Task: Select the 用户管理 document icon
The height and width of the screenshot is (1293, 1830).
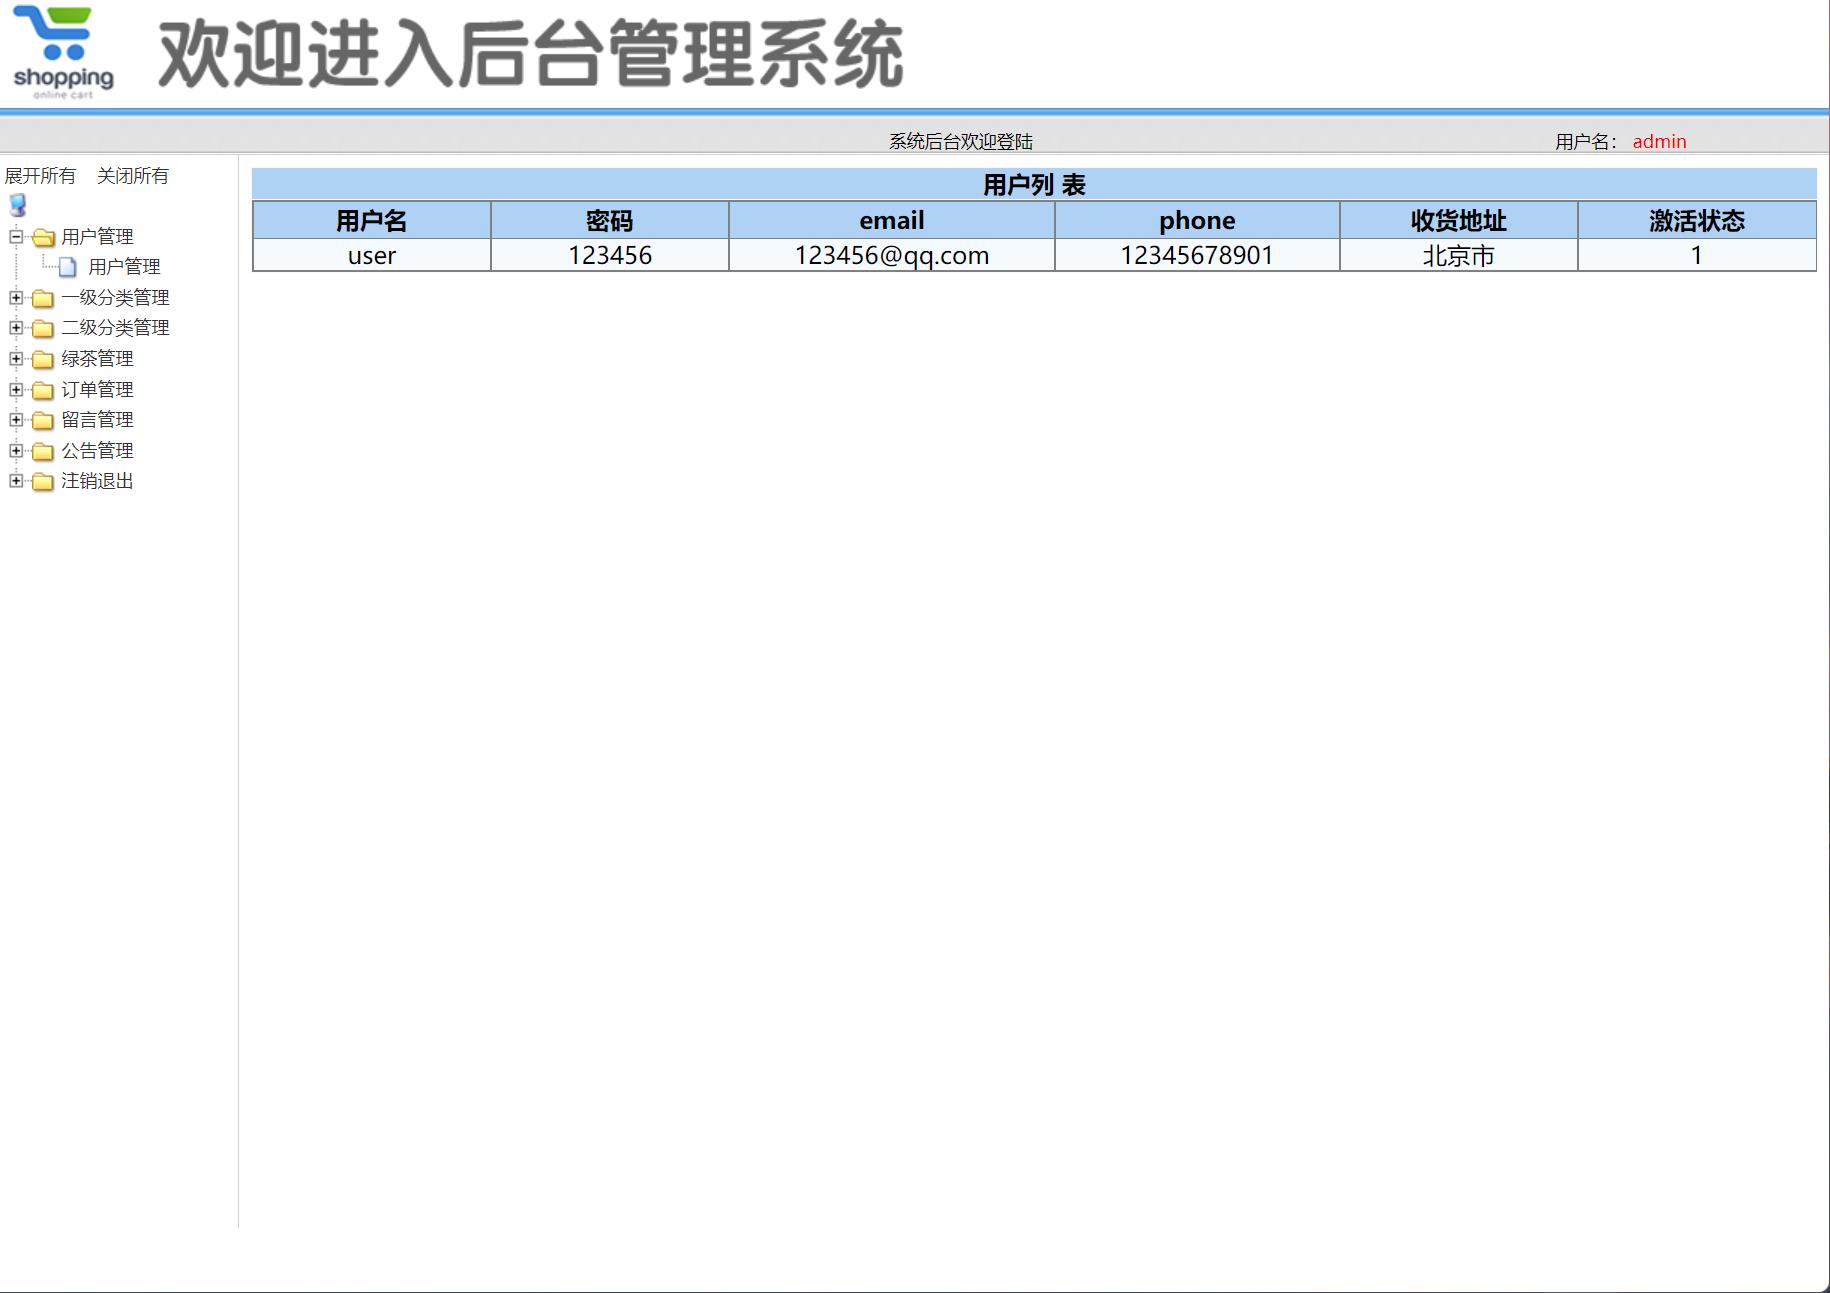Action: pos(67,266)
